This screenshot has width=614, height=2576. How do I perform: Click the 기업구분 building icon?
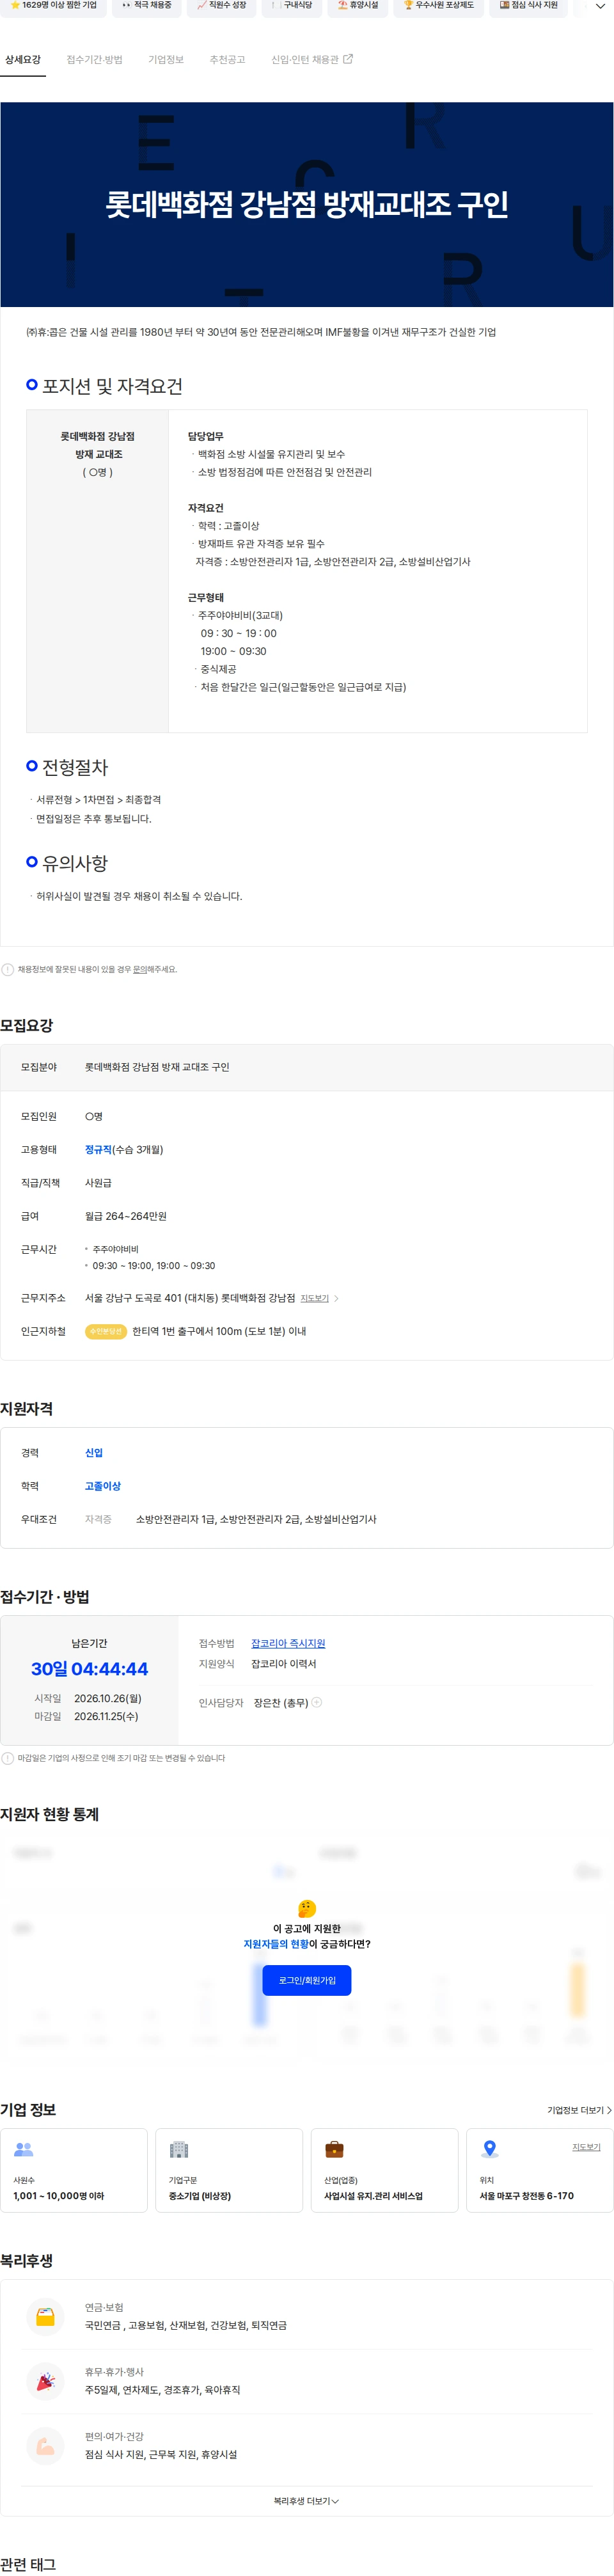pyautogui.click(x=179, y=2149)
